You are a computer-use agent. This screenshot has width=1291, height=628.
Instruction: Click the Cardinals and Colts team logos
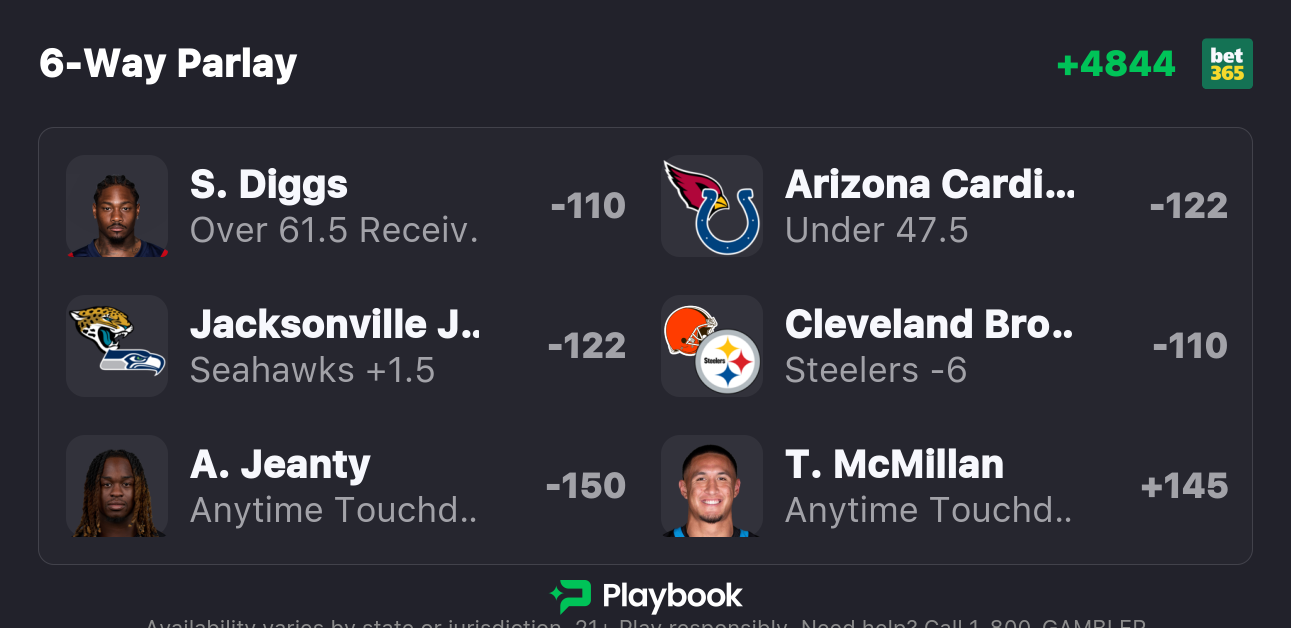click(712, 206)
